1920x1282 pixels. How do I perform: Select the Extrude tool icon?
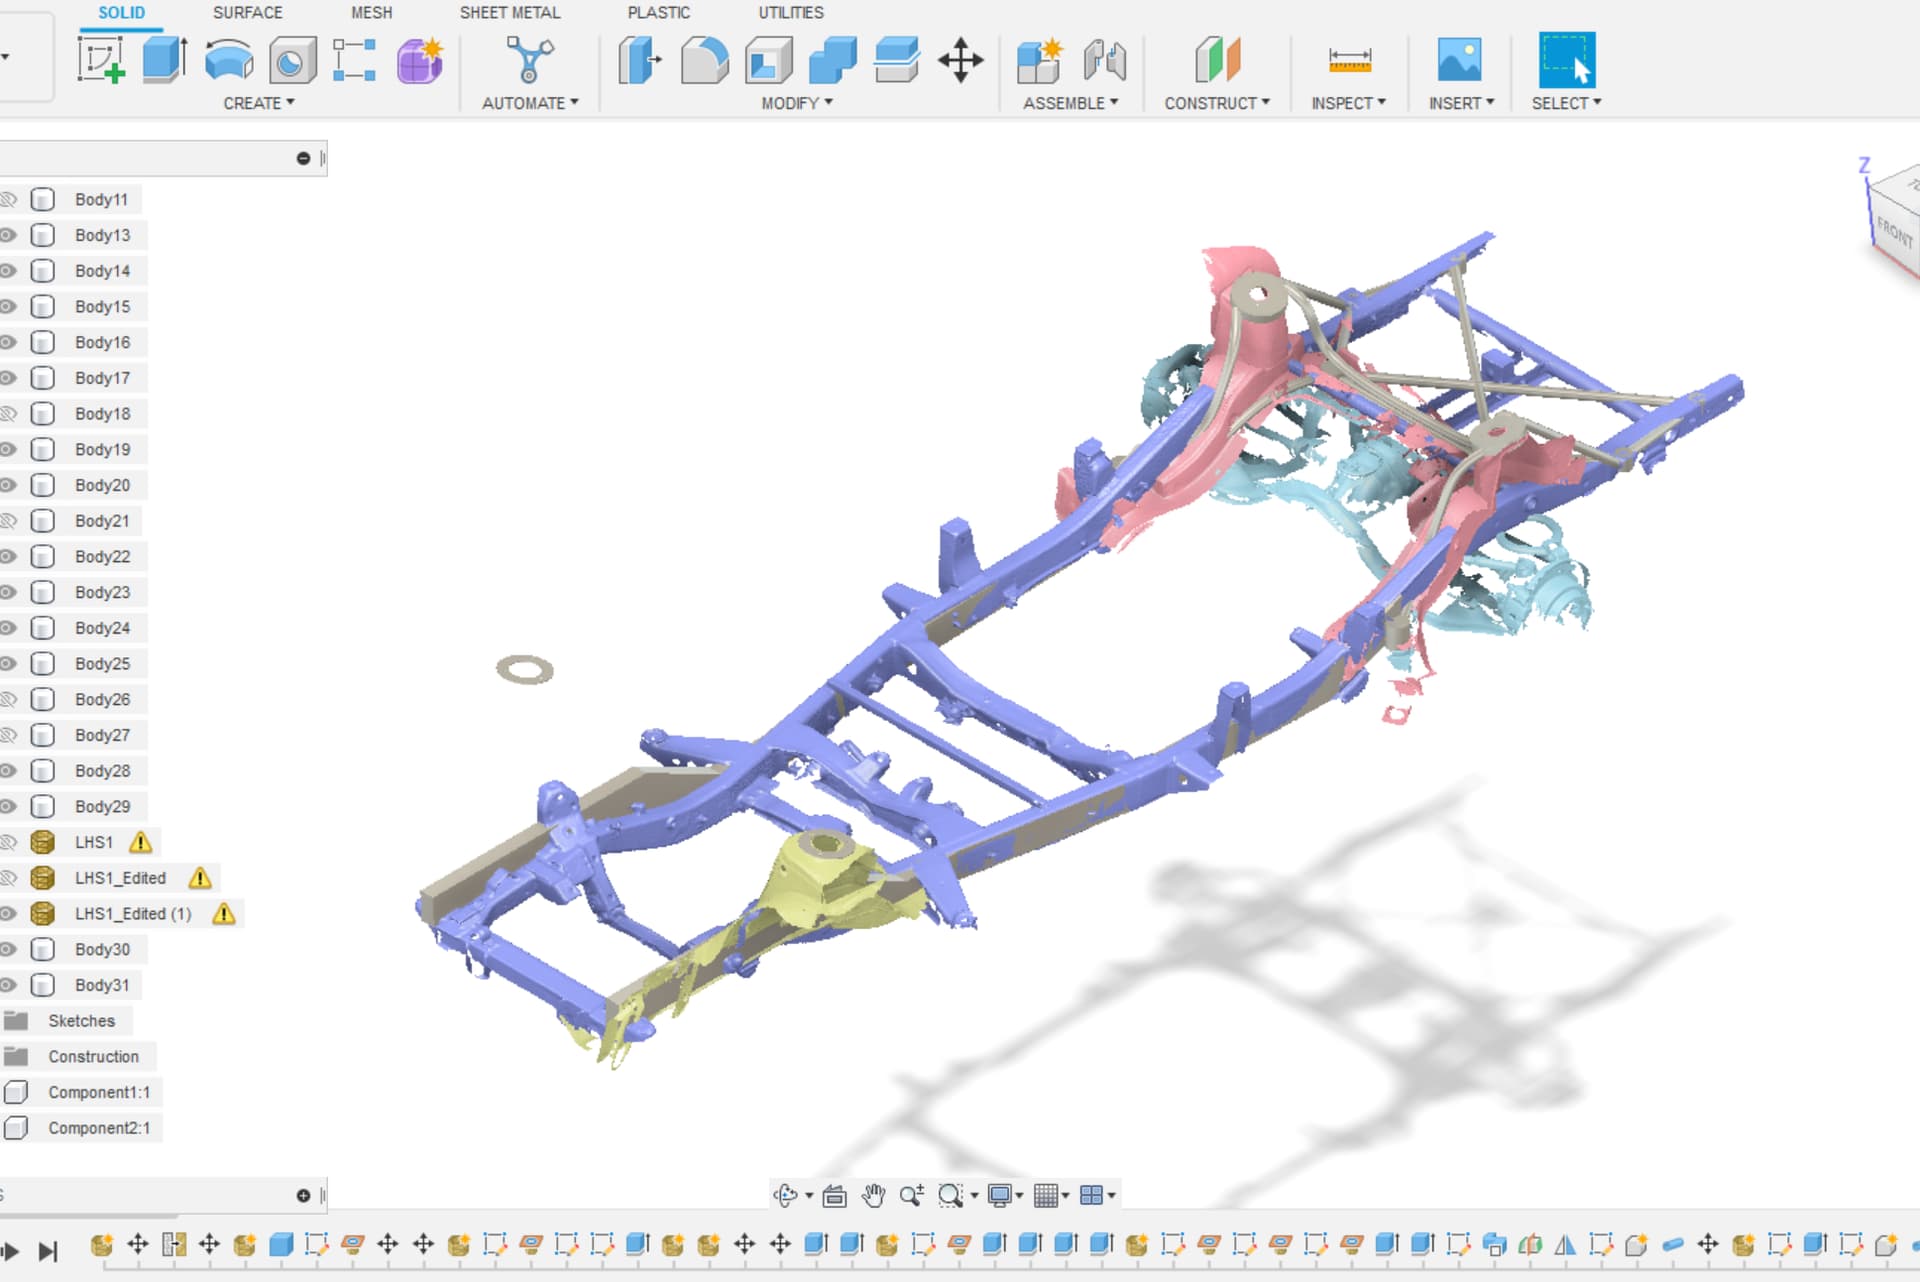[x=165, y=60]
